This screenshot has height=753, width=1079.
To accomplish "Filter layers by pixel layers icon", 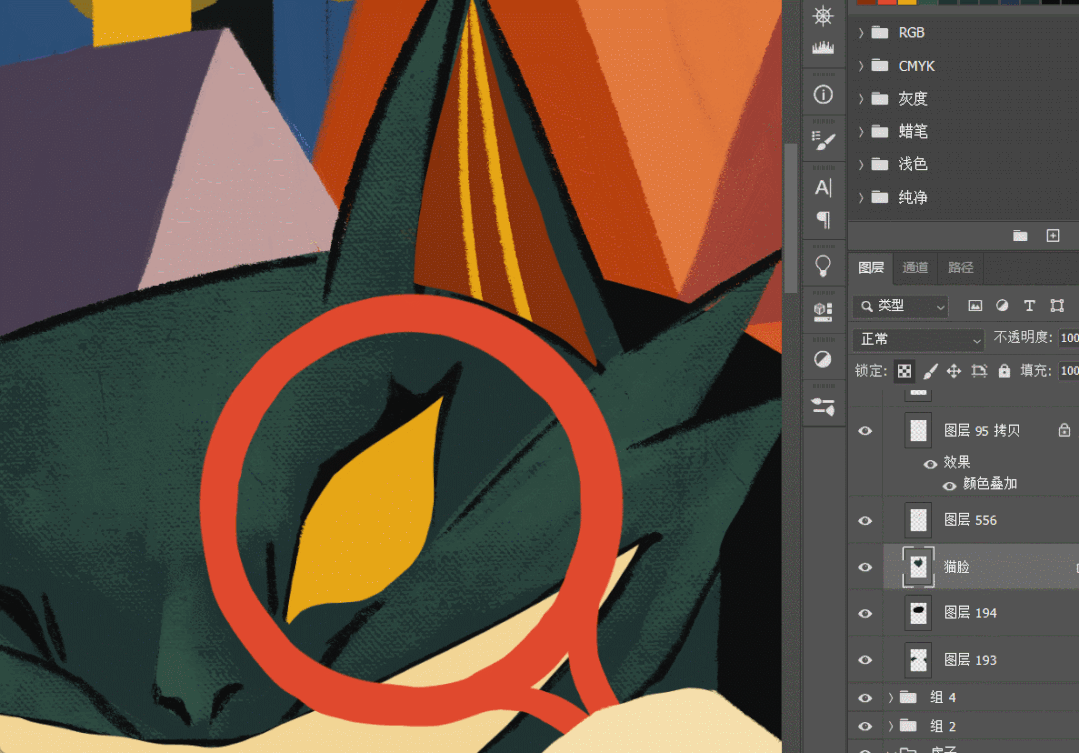I will pyautogui.click(x=975, y=306).
